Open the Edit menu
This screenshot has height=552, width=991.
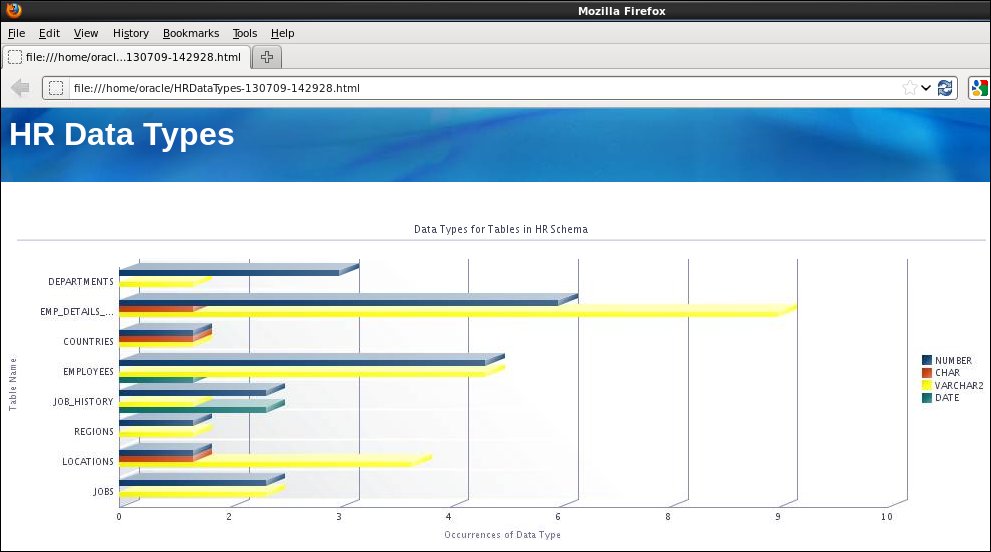point(49,34)
